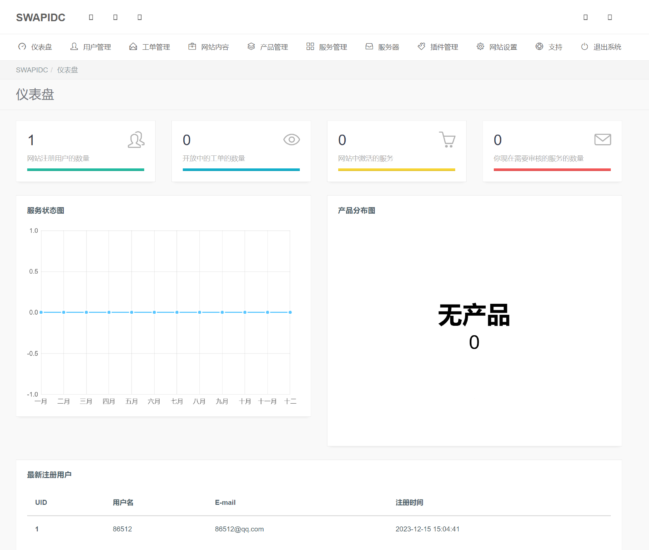Click the eye icon in open tickets card

tap(292, 140)
